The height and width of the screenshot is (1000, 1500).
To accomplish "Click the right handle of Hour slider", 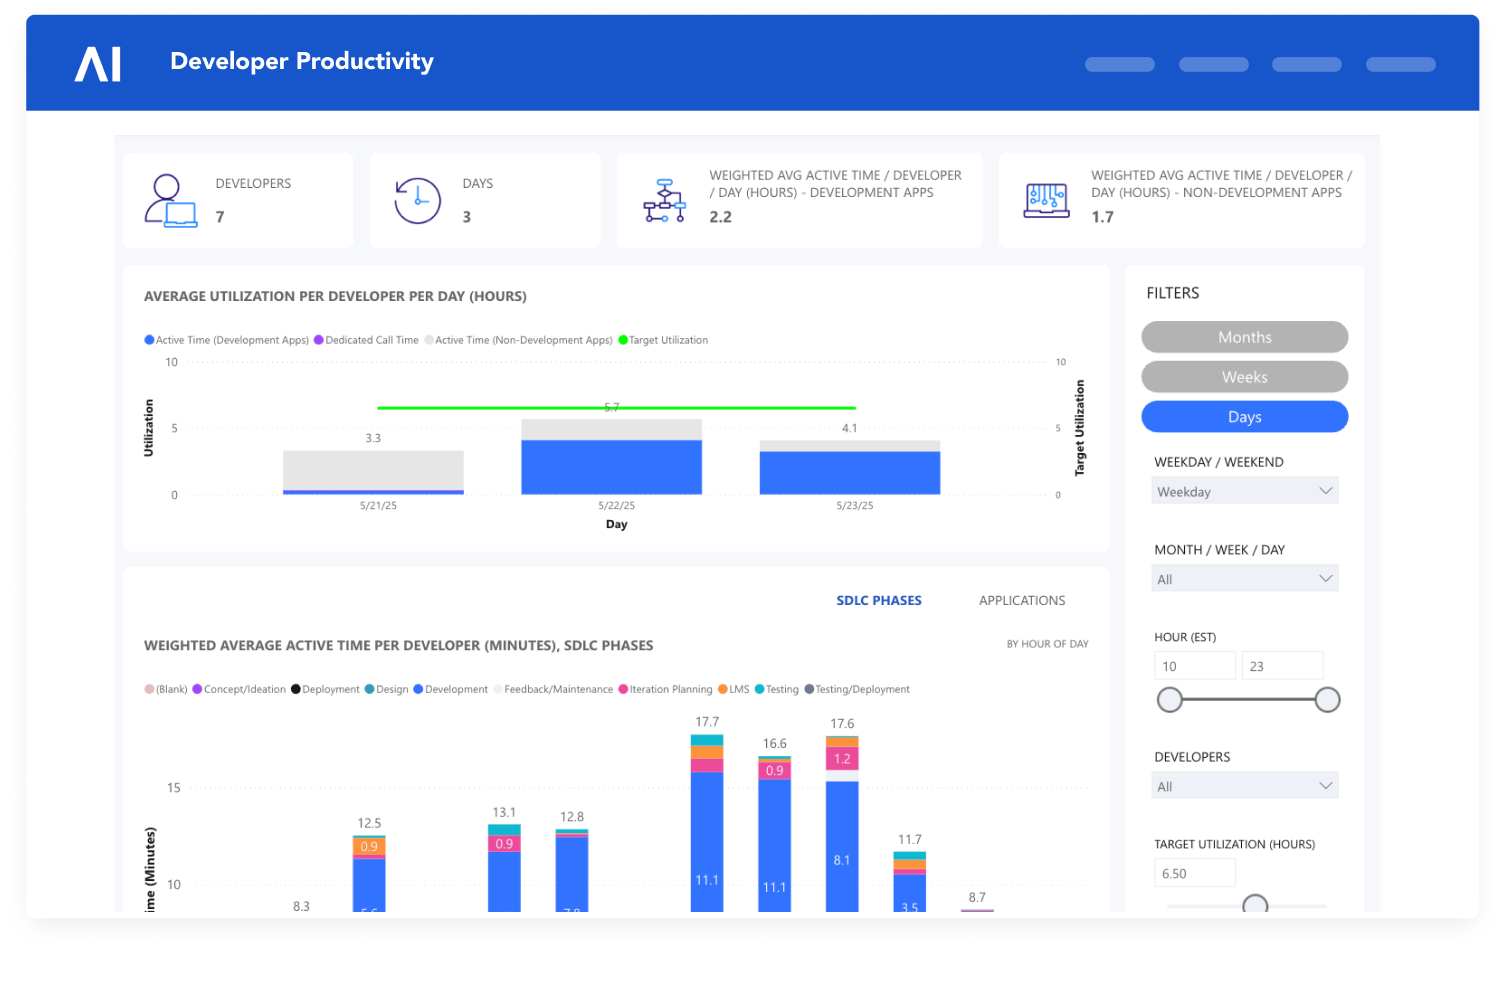I will pyautogui.click(x=1327, y=700).
